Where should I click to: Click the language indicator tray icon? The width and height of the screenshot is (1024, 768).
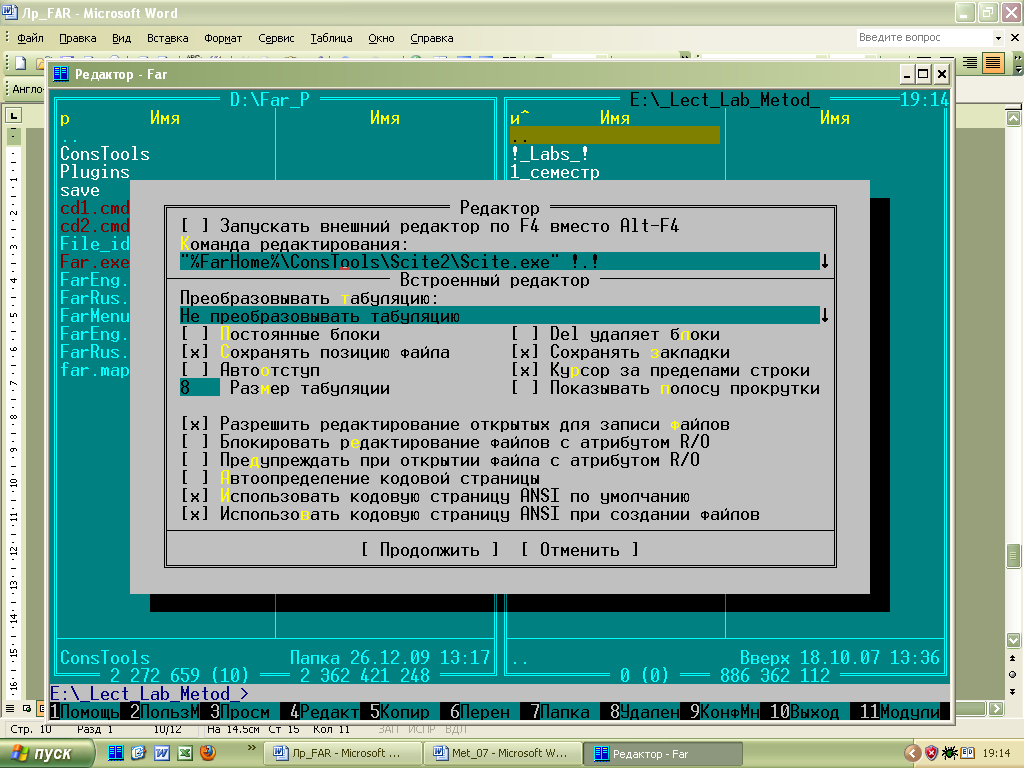pos(967,753)
